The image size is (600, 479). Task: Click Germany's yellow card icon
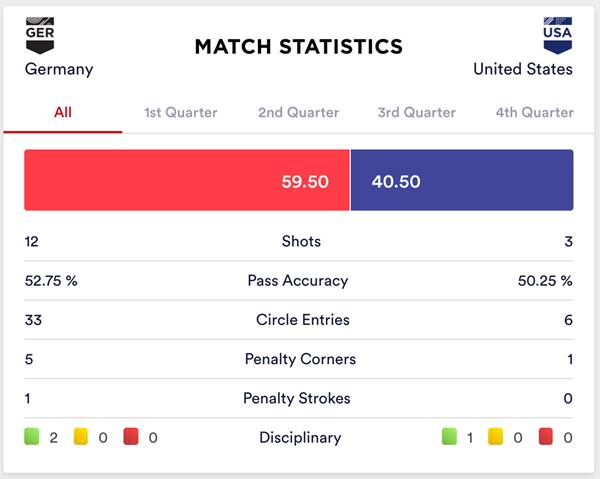[x=80, y=437]
